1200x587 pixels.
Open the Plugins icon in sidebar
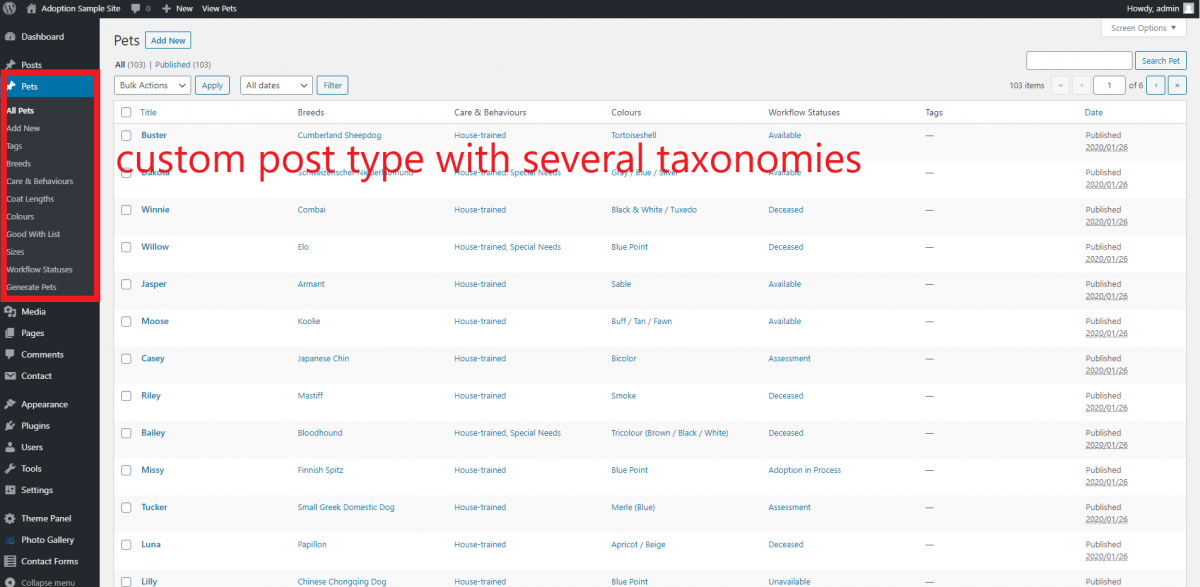[10, 426]
